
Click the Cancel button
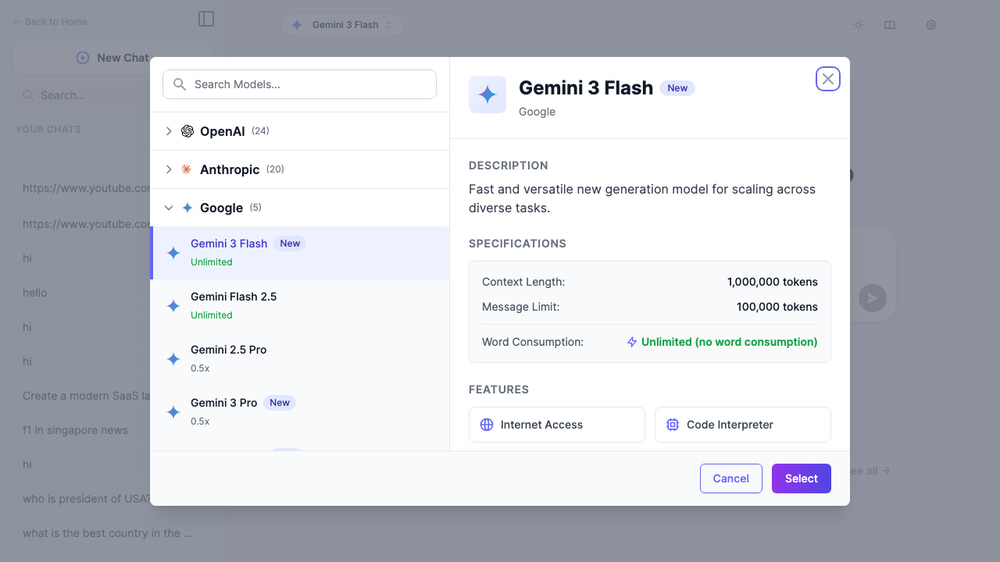point(730,479)
